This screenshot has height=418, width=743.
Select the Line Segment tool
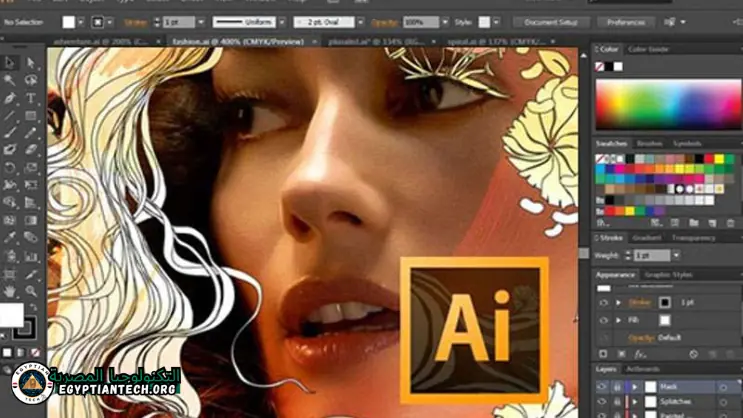9,116
